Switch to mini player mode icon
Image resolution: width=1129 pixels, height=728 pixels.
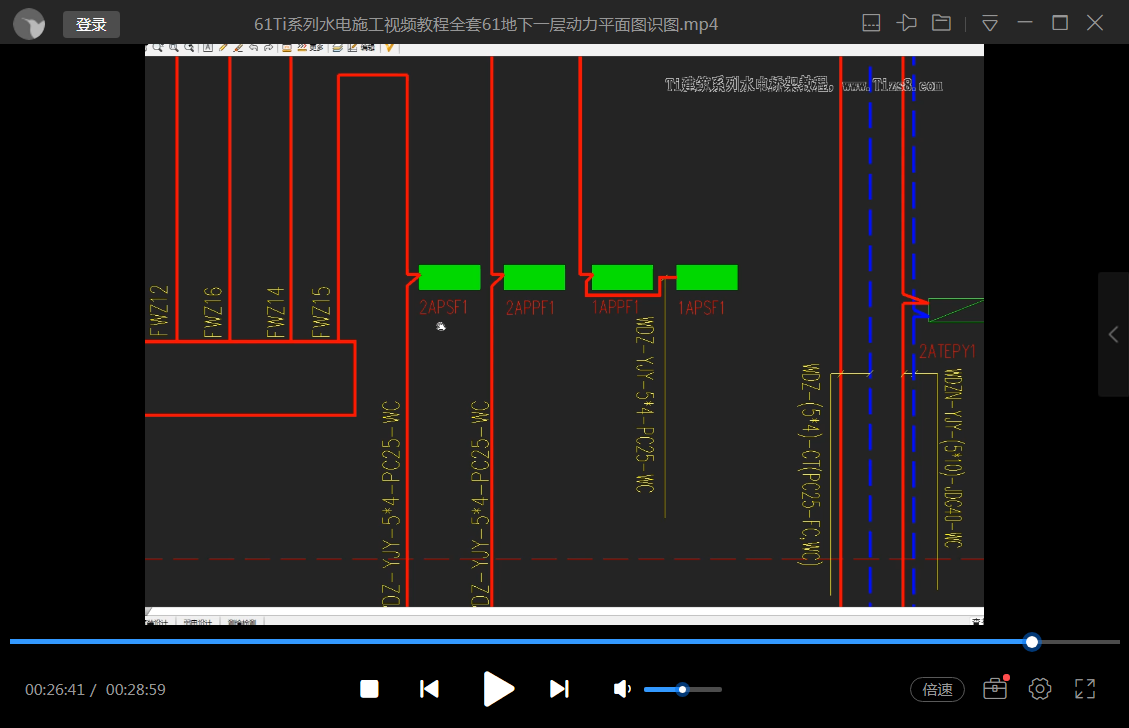click(x=871, y=23)
